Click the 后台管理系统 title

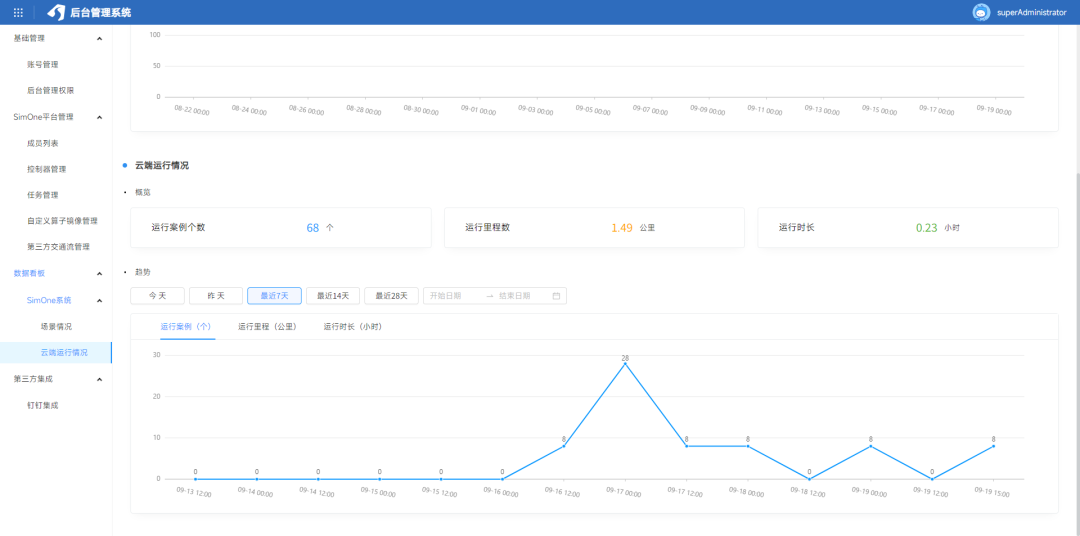(101, 12)
